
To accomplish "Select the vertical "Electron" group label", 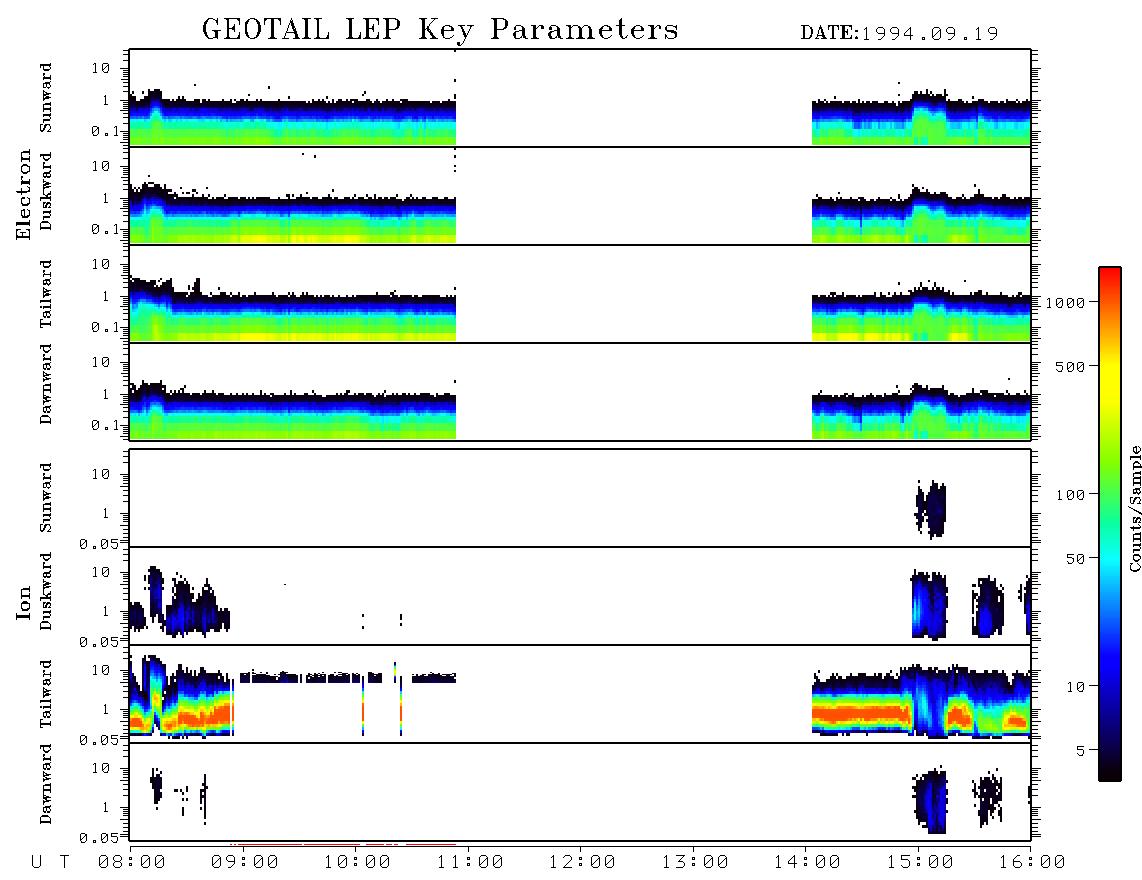I will pyautogui.click(x=23, y=195).
